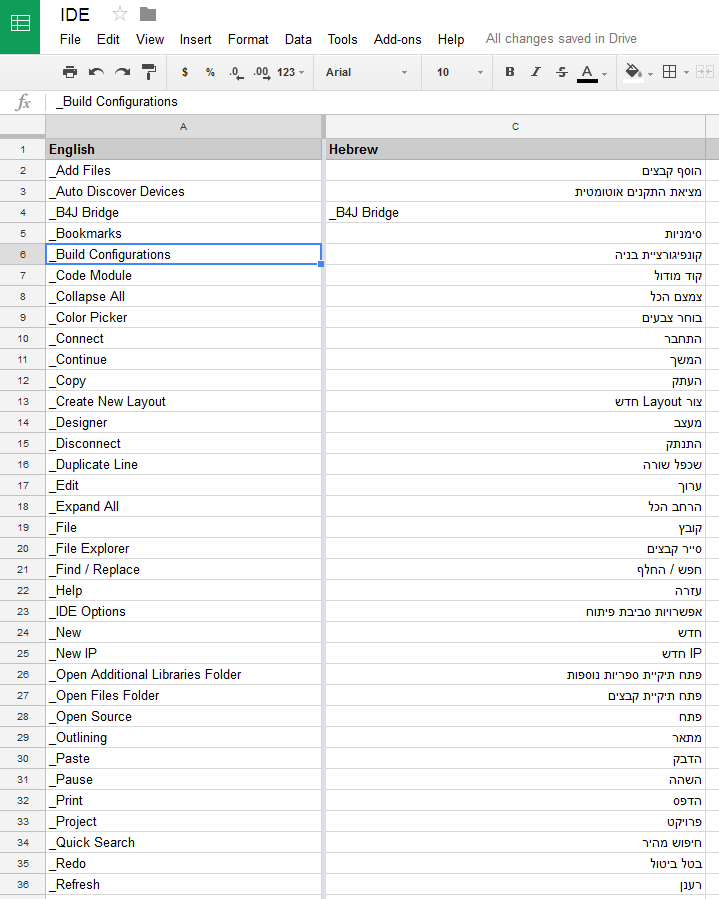Redo the last action
This screenshot has width=719, height=899.
pyautogui.click(x=122, y=72)
